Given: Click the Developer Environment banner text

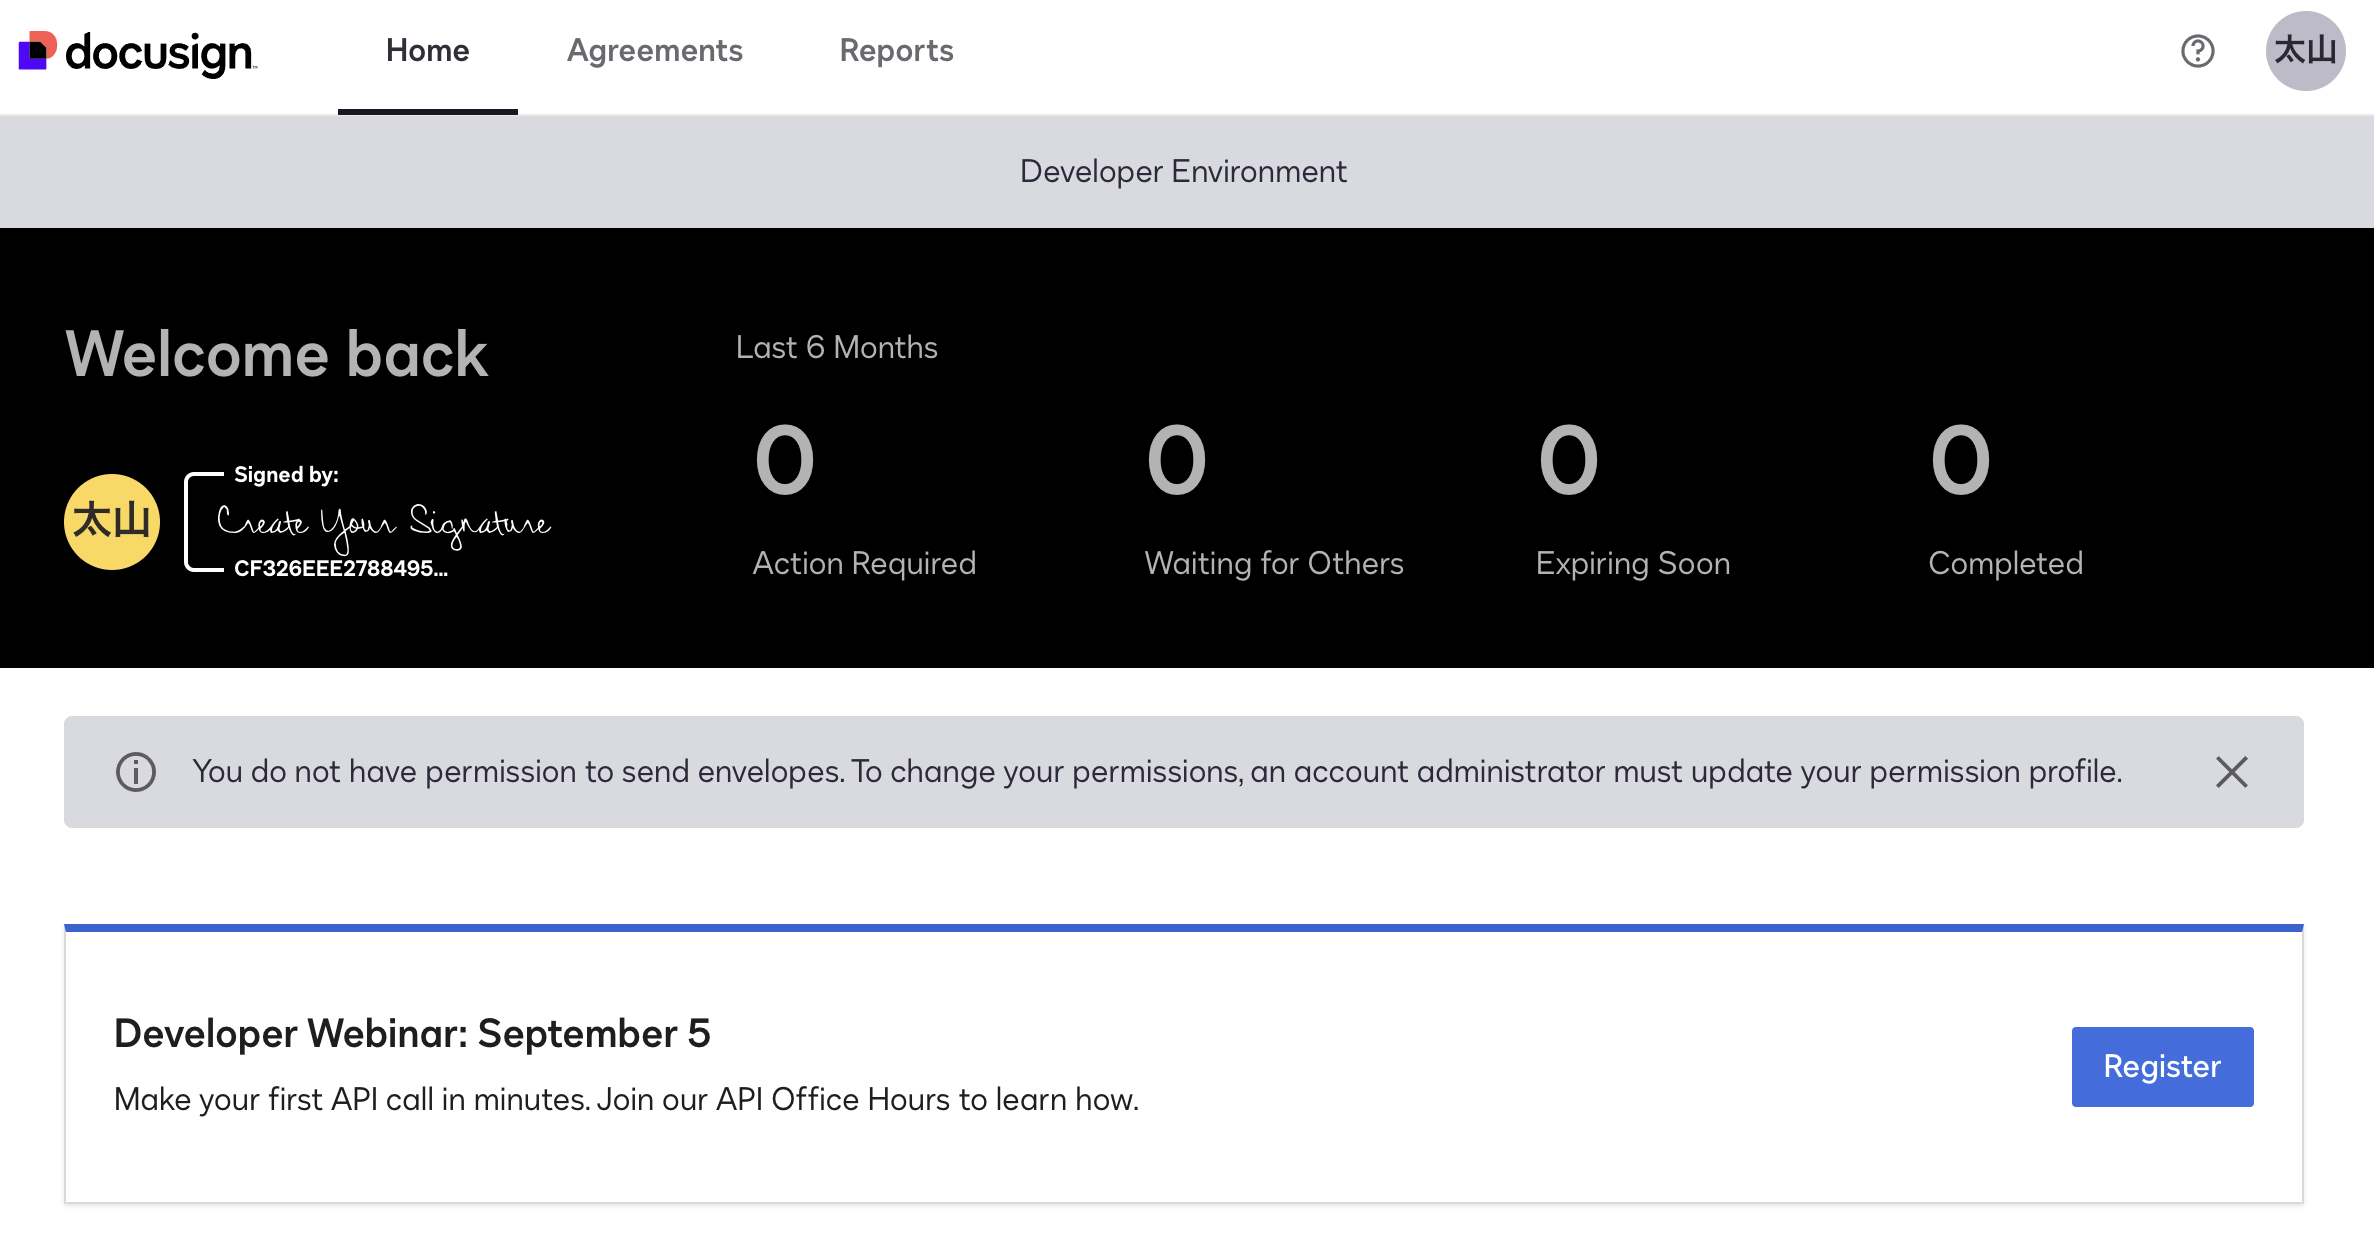Looking at the screenshot, I should pyautogui.click(x=1183, y=172).
